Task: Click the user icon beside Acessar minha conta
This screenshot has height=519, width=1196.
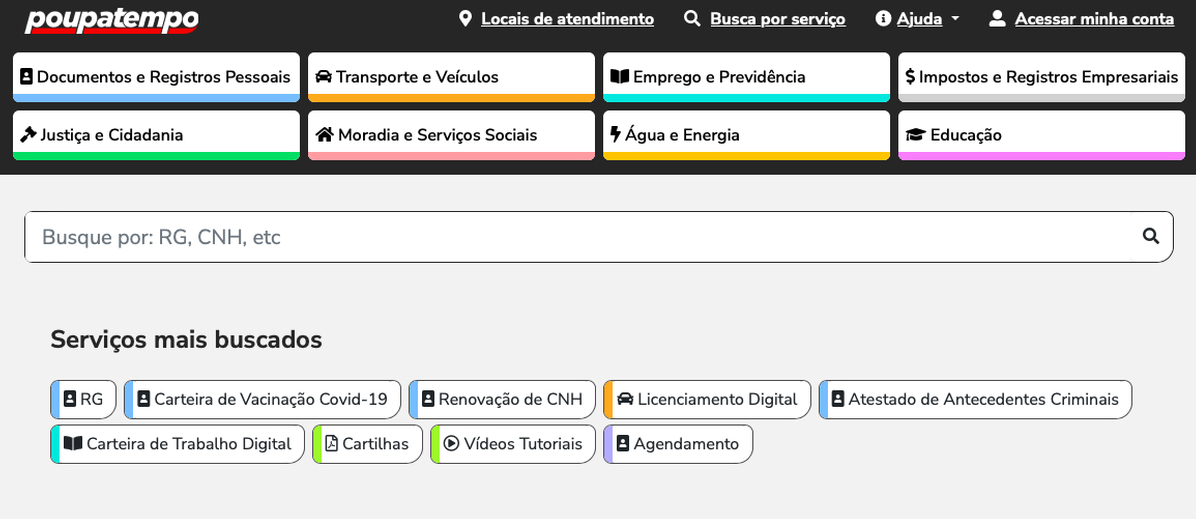Action: pyautogui.click(x=997, y=19)
